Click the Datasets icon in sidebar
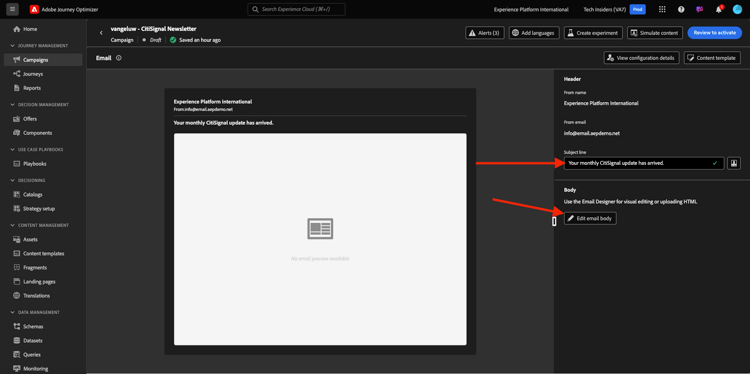Image resolution: width=750 pixels, height=374 pixels. [x=17, y=341]
